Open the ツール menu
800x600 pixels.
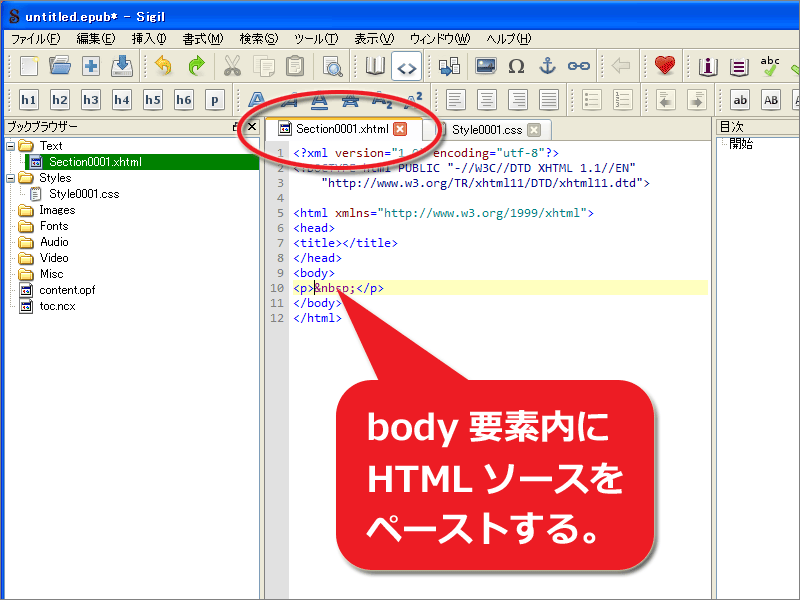(313, 39)
